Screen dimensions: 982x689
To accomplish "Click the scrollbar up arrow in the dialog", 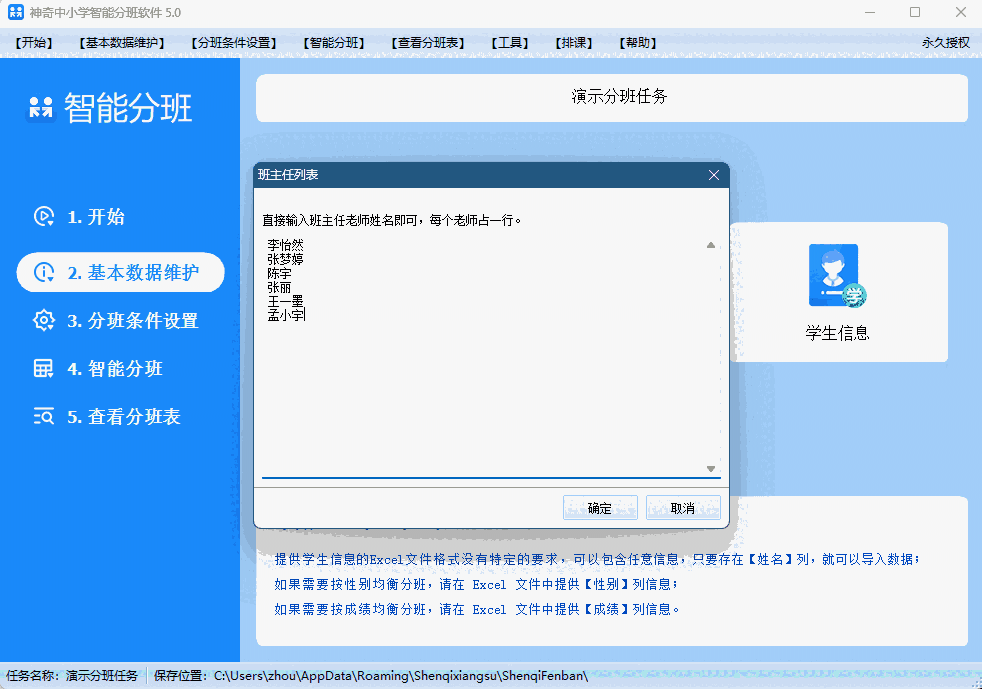I will coord(711,244).
